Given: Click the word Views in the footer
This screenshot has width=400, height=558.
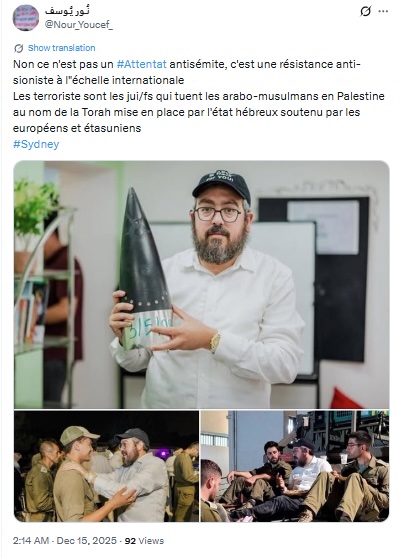Looking at the screenshot, I should pos(151,541).
